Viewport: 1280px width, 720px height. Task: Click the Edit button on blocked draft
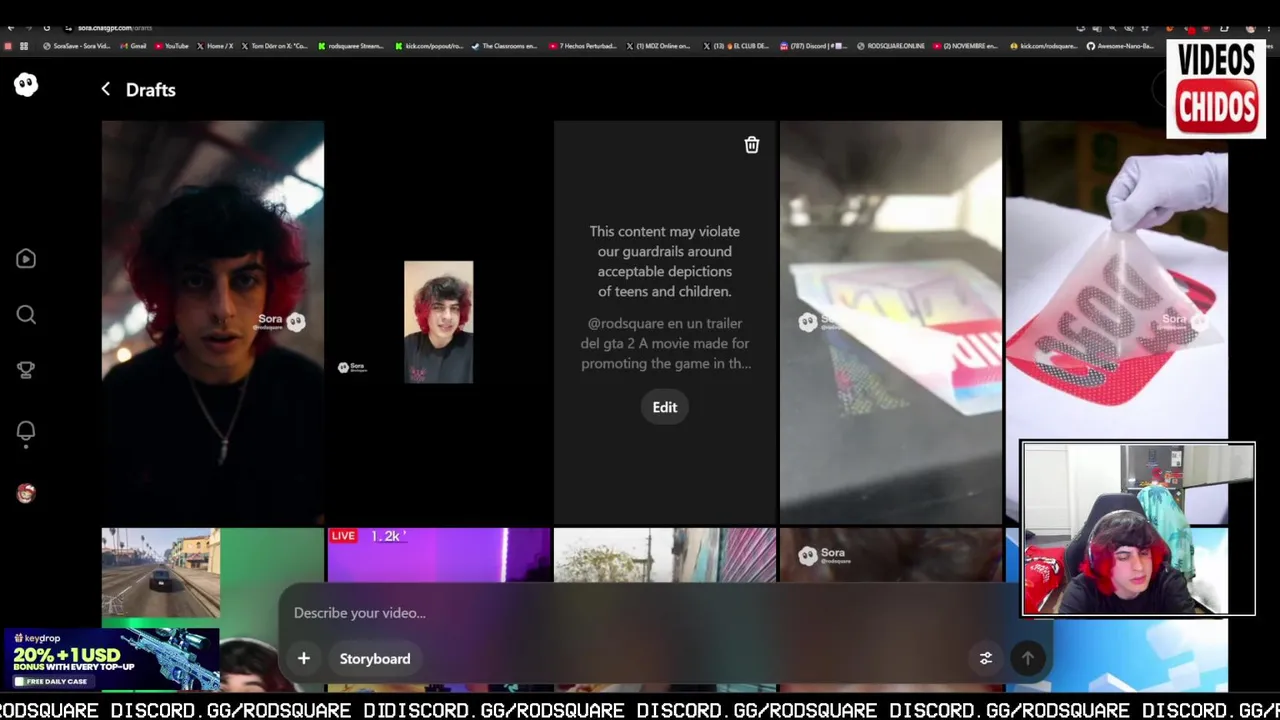tap(665, 407)
